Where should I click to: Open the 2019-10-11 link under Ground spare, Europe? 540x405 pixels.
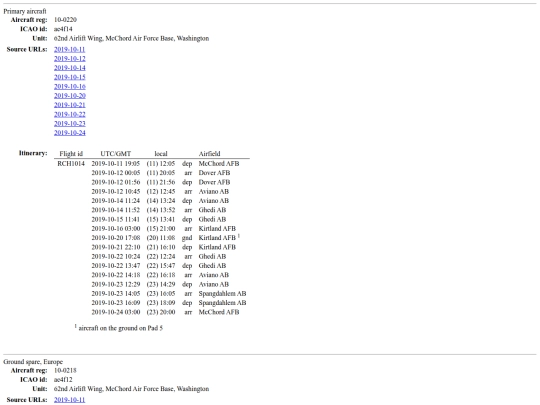[70, 400]
